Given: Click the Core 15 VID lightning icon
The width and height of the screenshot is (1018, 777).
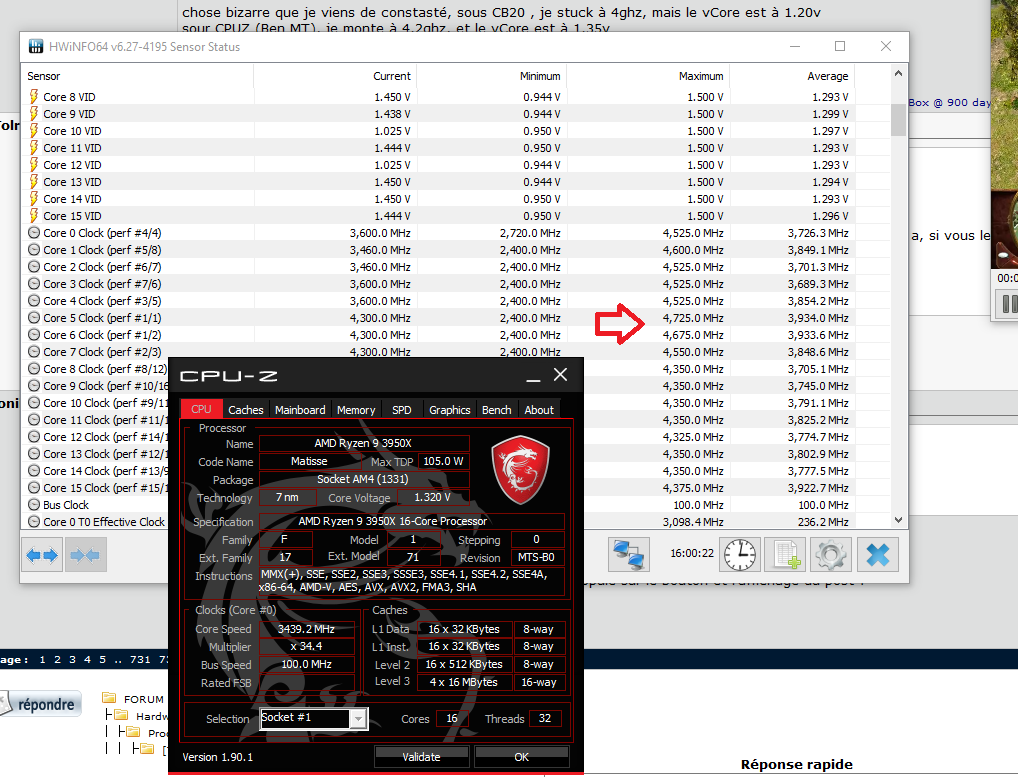Looking at the screenshot, I should coord(34,216).
